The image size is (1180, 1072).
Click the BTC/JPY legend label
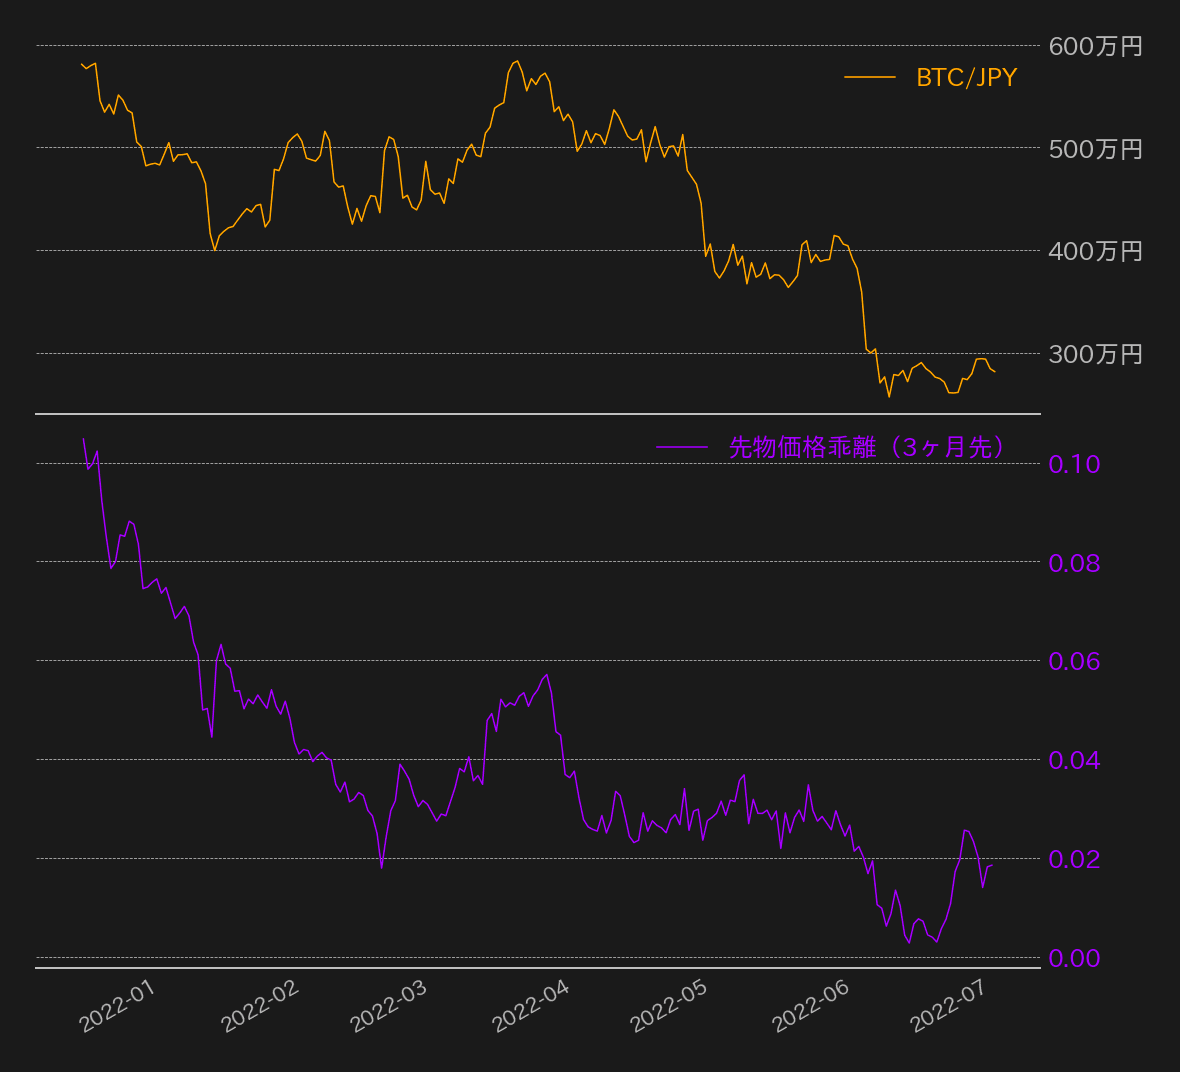[966, 78]
